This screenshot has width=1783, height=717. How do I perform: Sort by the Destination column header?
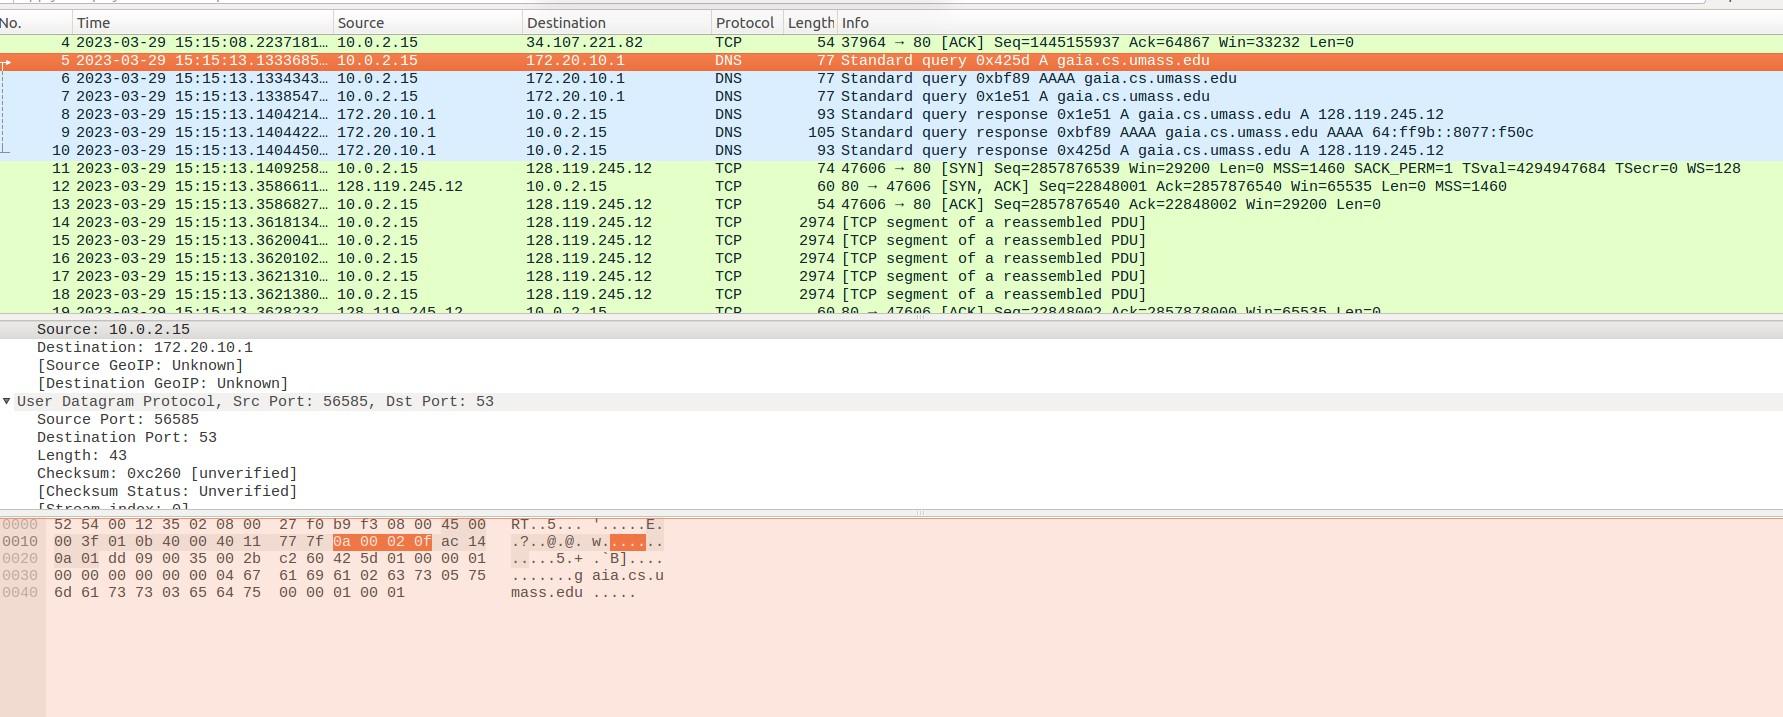(x=616, y=22)
